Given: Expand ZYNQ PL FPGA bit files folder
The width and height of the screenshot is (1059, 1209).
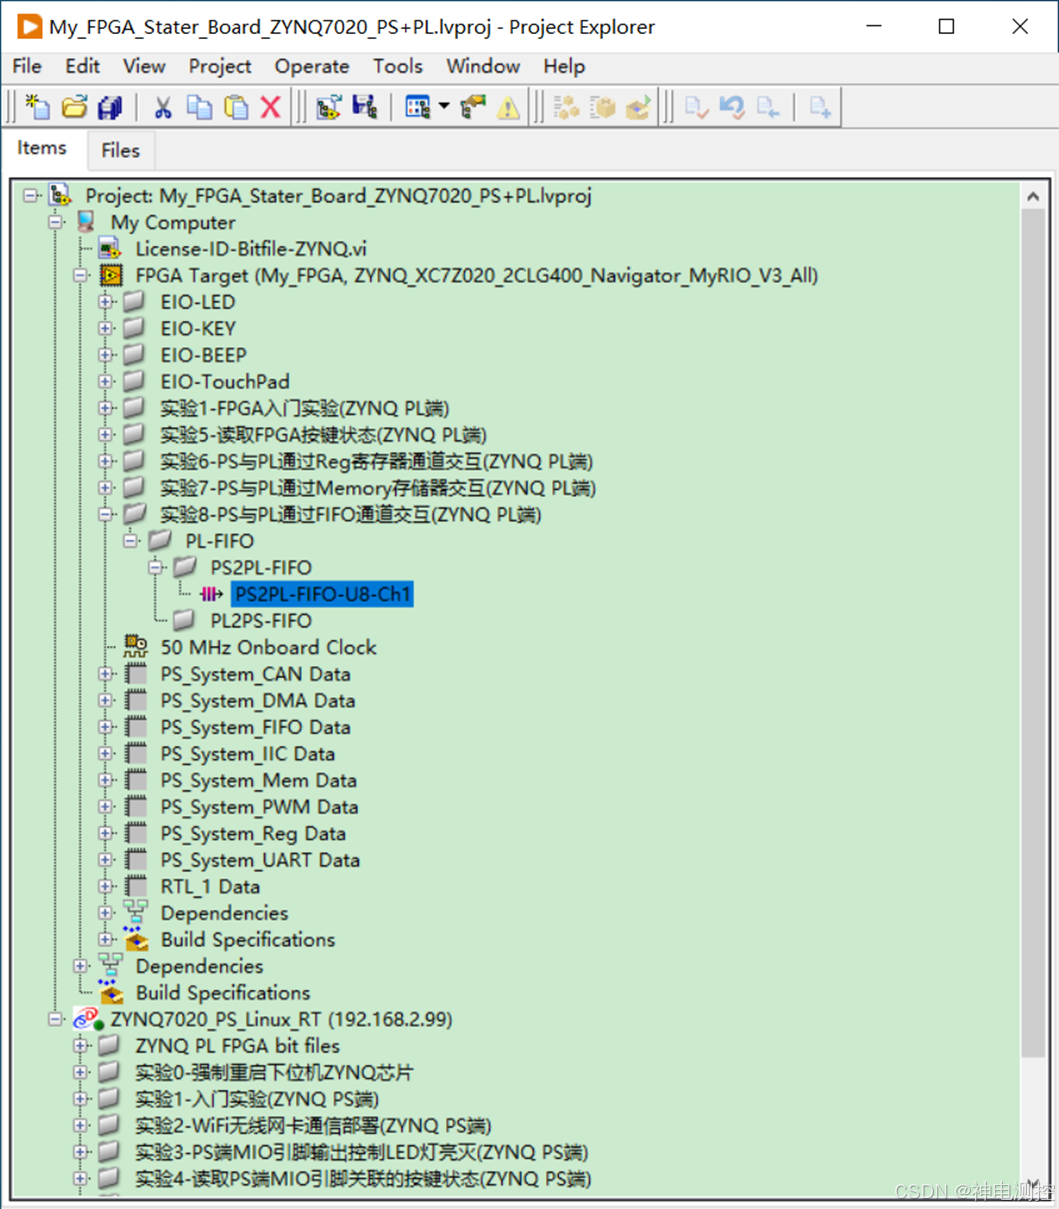Looking at the screenshot, I should tap(81, 1046).
